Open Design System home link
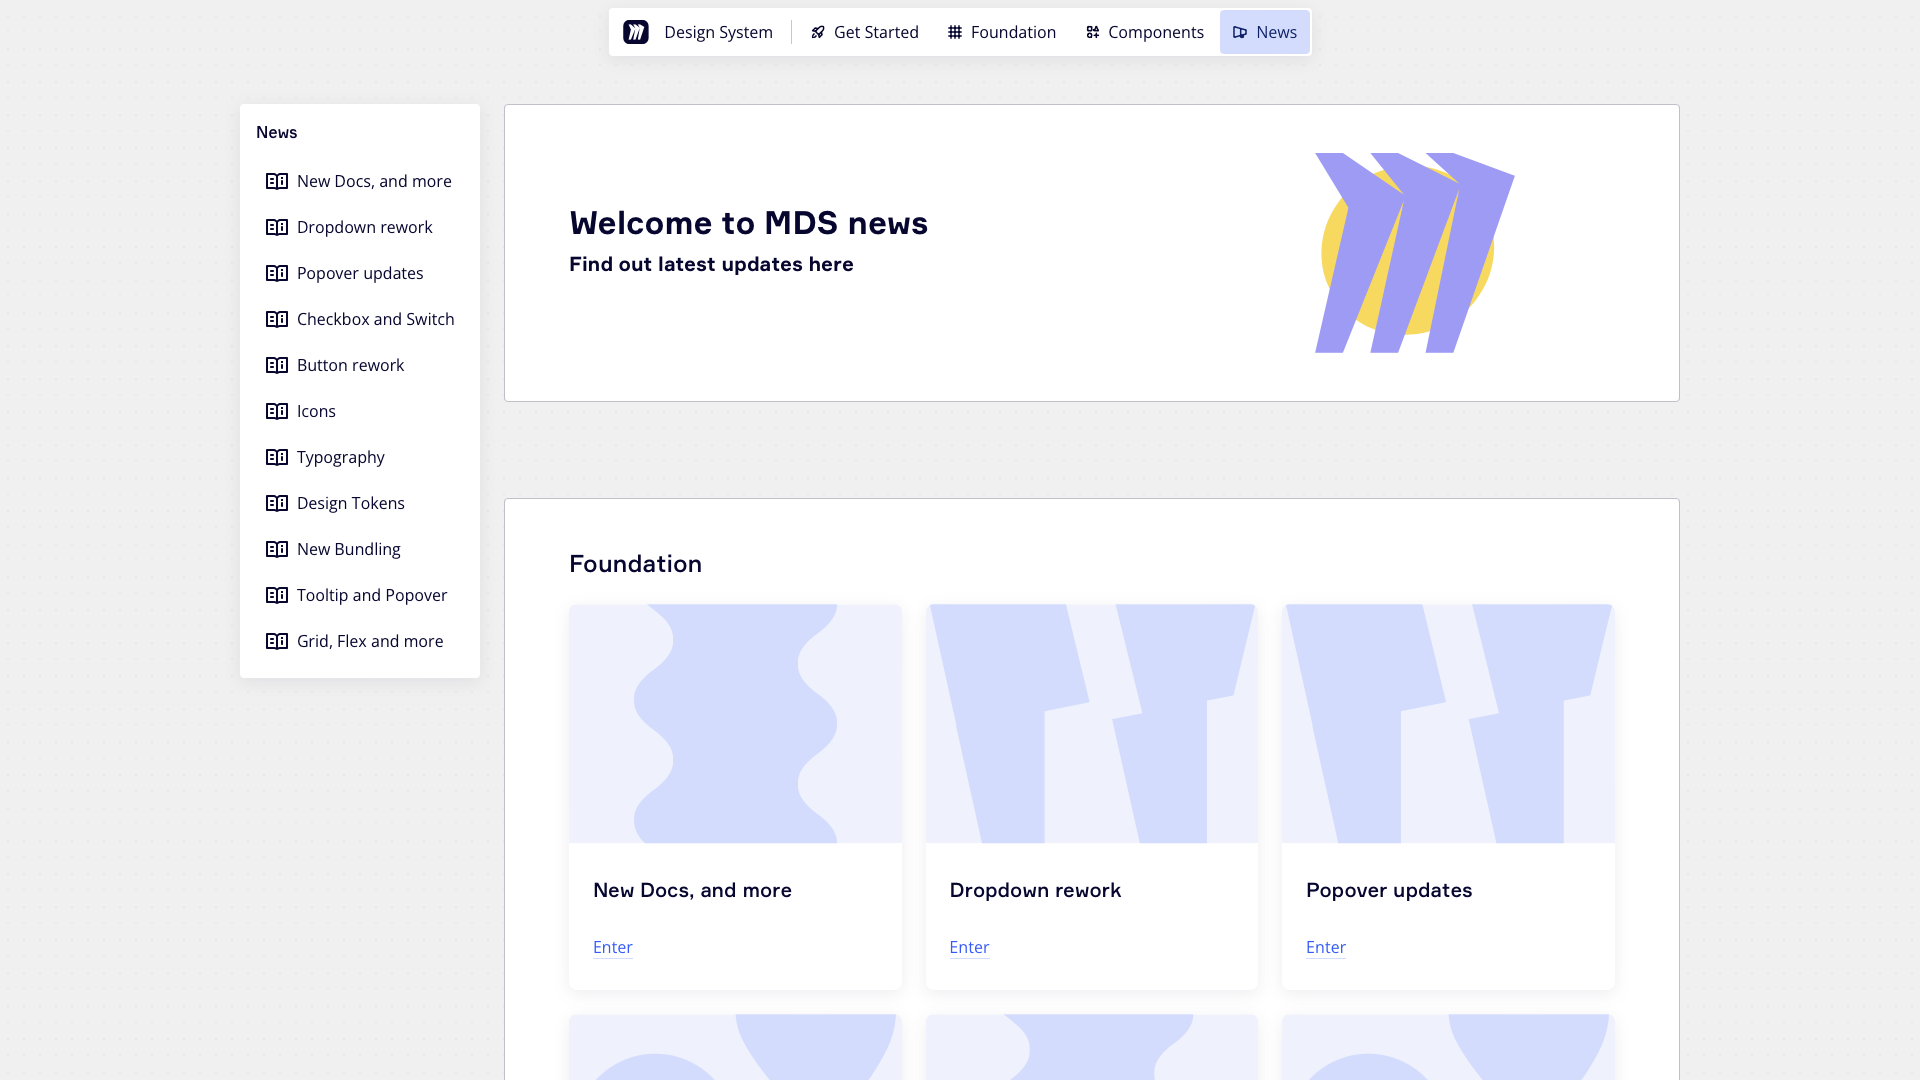1920x1080 pixels. click(698, 32)
